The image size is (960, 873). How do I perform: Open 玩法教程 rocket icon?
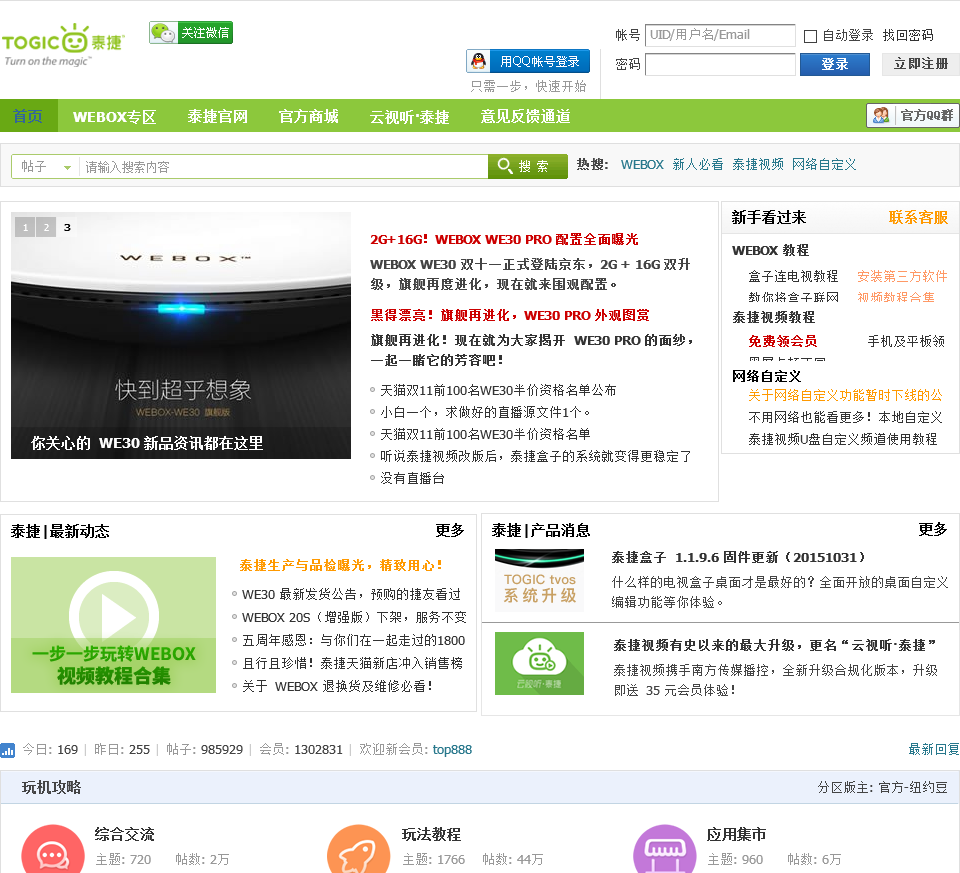coord(358,851)
